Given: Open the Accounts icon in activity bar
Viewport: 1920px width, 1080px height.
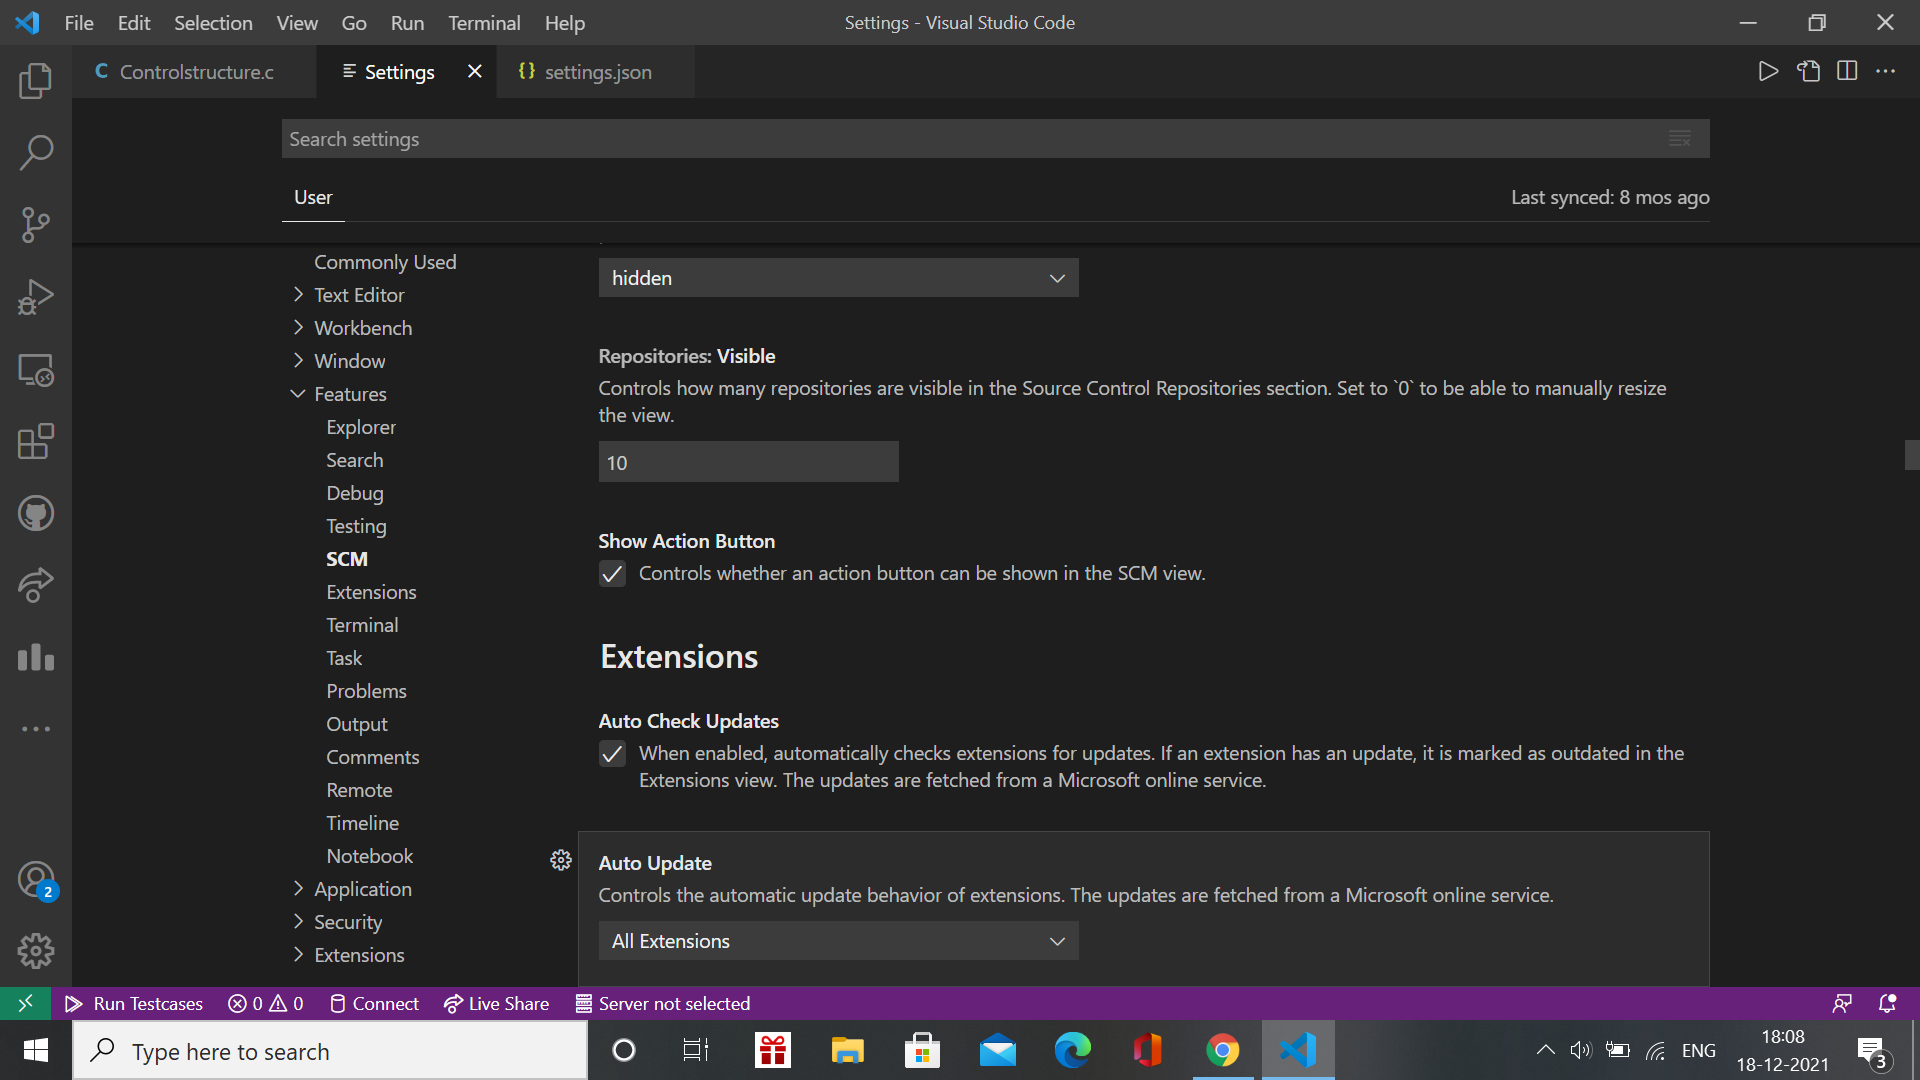Looking at the screenshot, I should (x=36, y=879).
